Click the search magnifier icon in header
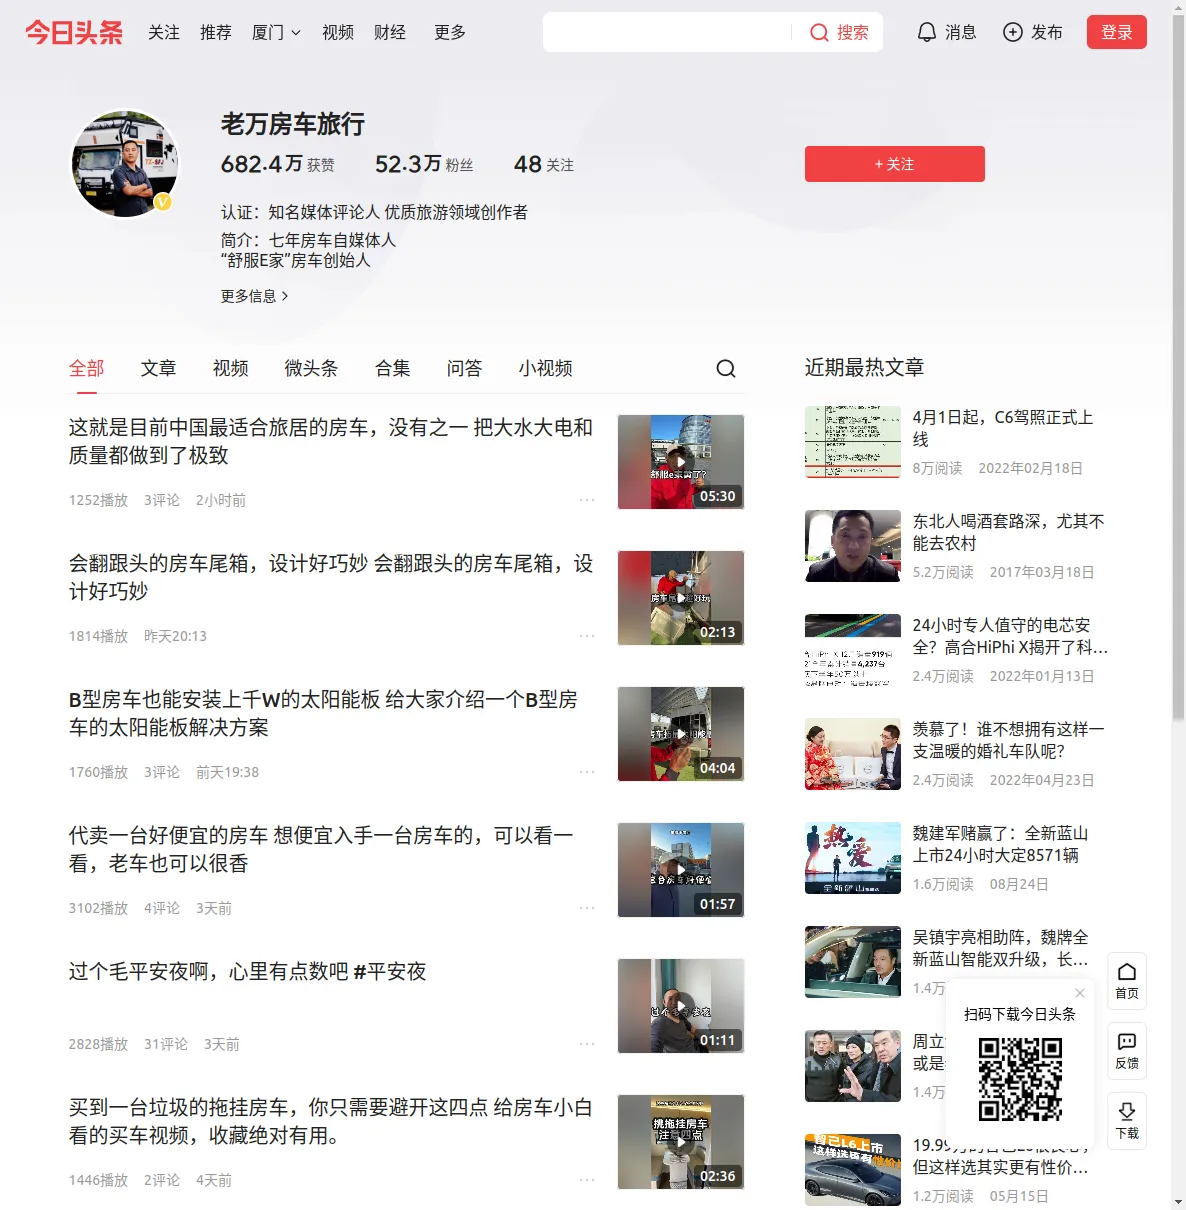The image size is (1186, 1210). point(819,32)
